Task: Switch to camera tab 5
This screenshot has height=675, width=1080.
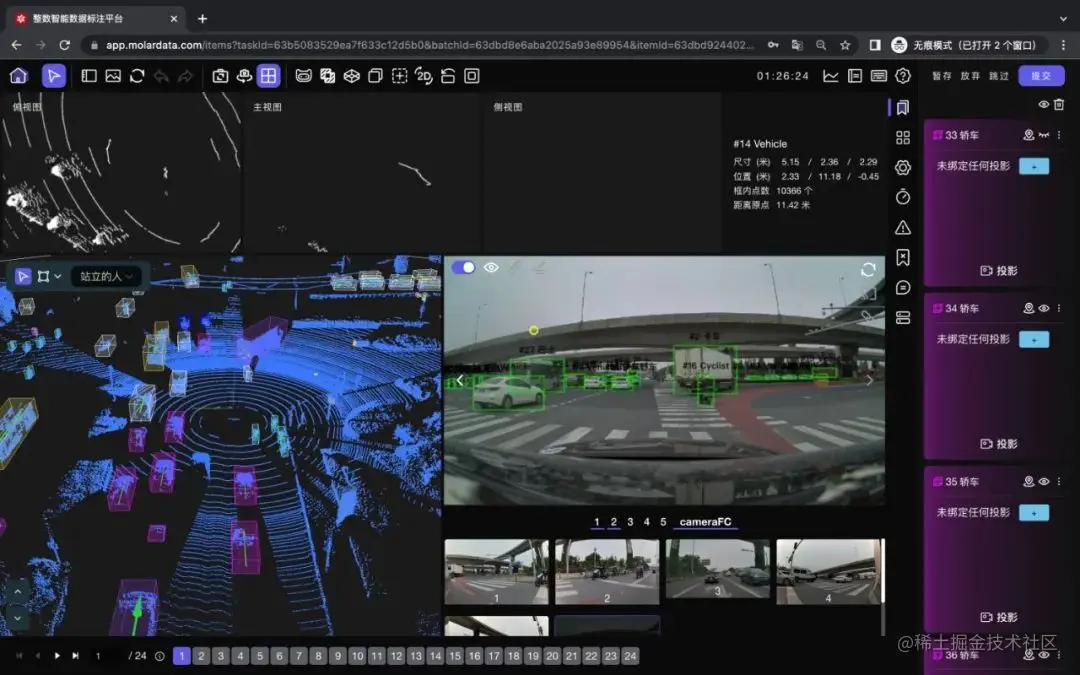Action: [663, 522]
